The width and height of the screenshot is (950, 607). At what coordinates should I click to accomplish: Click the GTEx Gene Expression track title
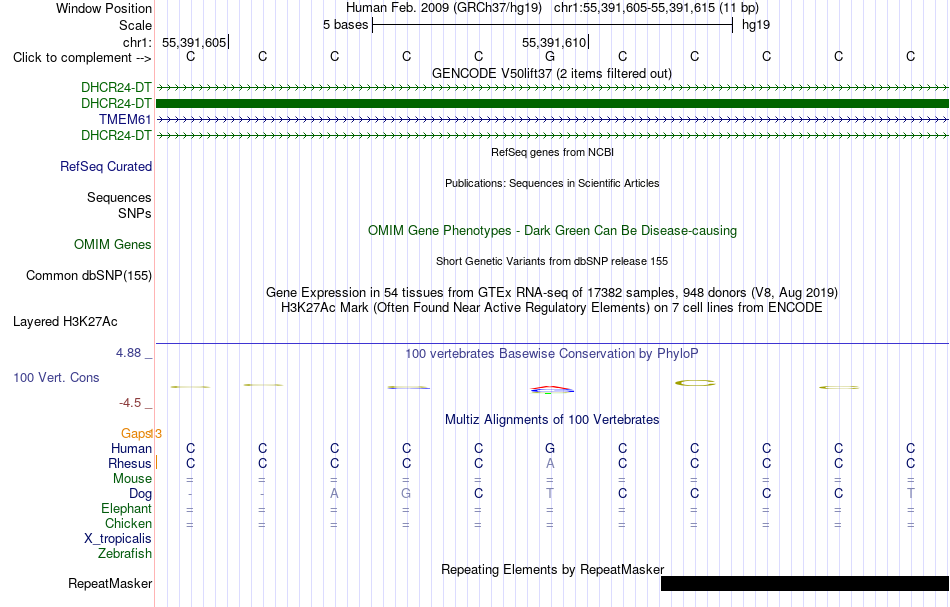(552, 293)
